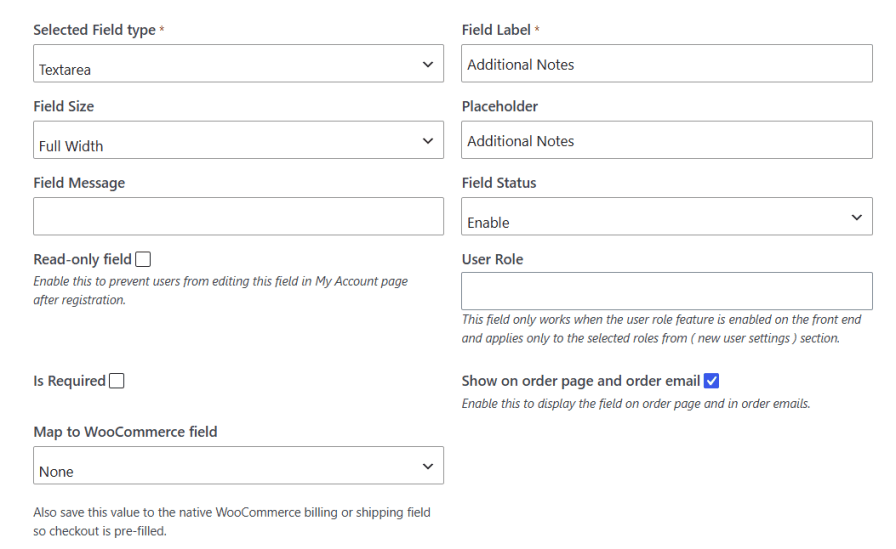
Task: Click the empty Field Message input
Action: tap(238, 217)
